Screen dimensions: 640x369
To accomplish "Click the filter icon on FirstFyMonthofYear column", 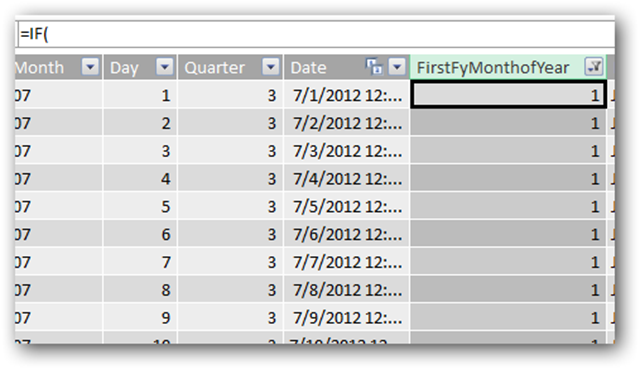I will click(593, 67).
